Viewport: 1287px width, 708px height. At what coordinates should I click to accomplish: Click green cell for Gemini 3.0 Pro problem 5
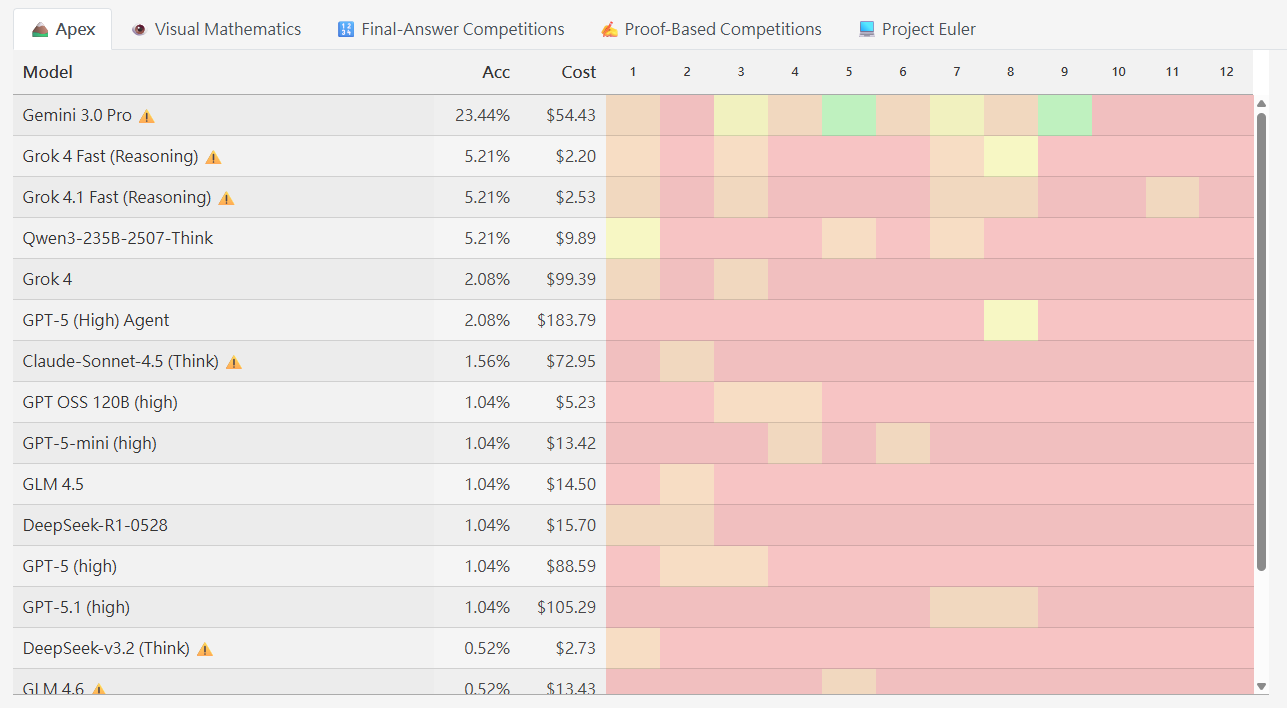[849, 116]
